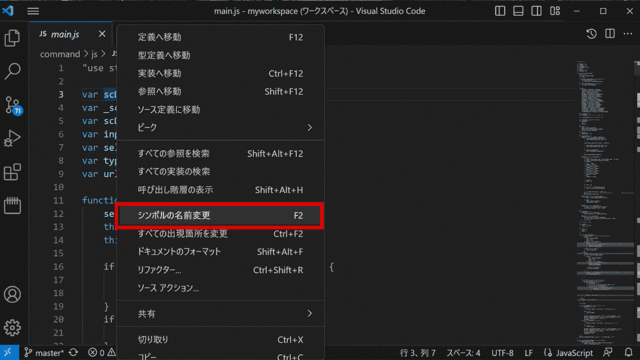
Task: Choose ソース定義に移動 menu entry
Action: coord(220,109)
